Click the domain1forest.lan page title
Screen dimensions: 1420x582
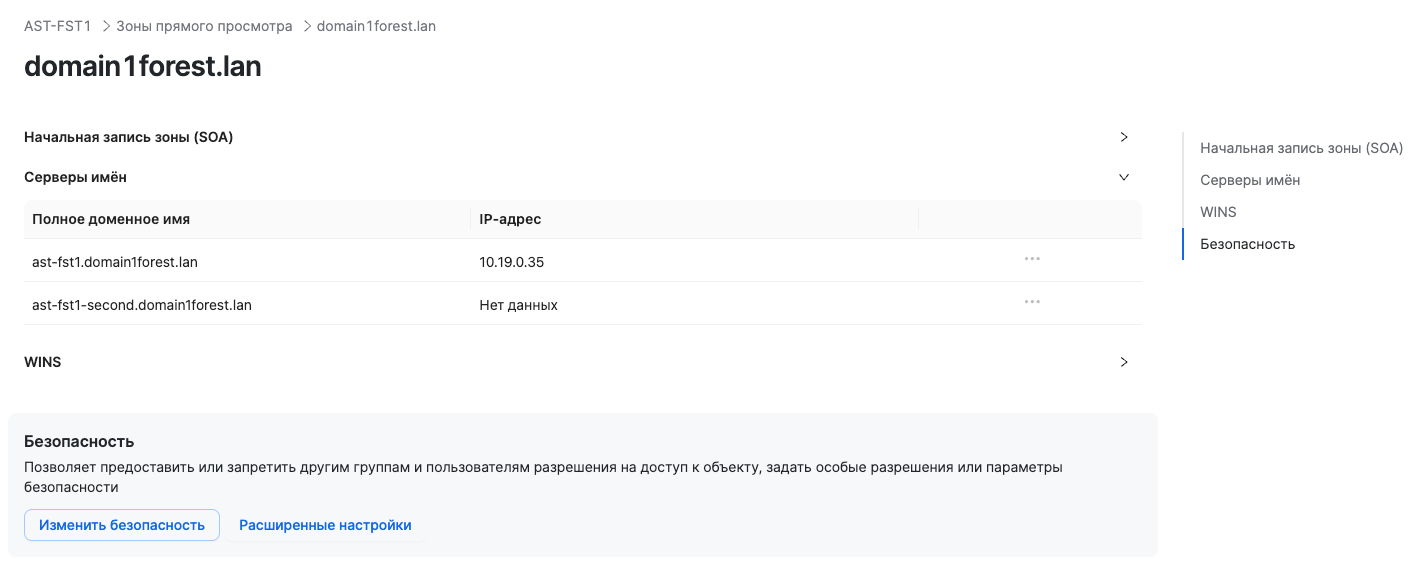click(141, 66)
